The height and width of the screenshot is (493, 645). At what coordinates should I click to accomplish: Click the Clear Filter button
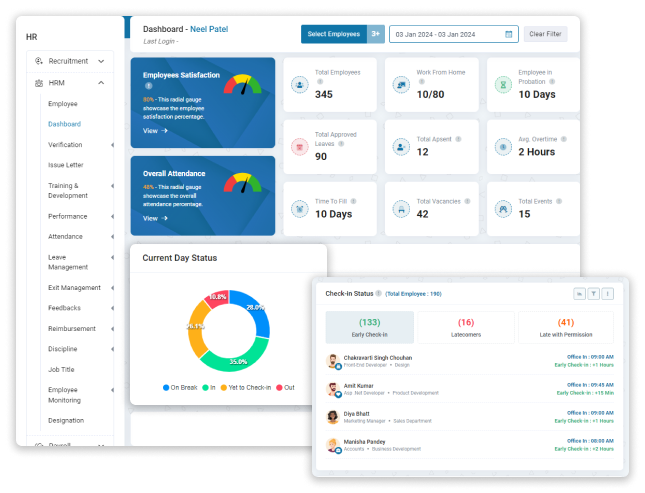click(x=545, y=34)
